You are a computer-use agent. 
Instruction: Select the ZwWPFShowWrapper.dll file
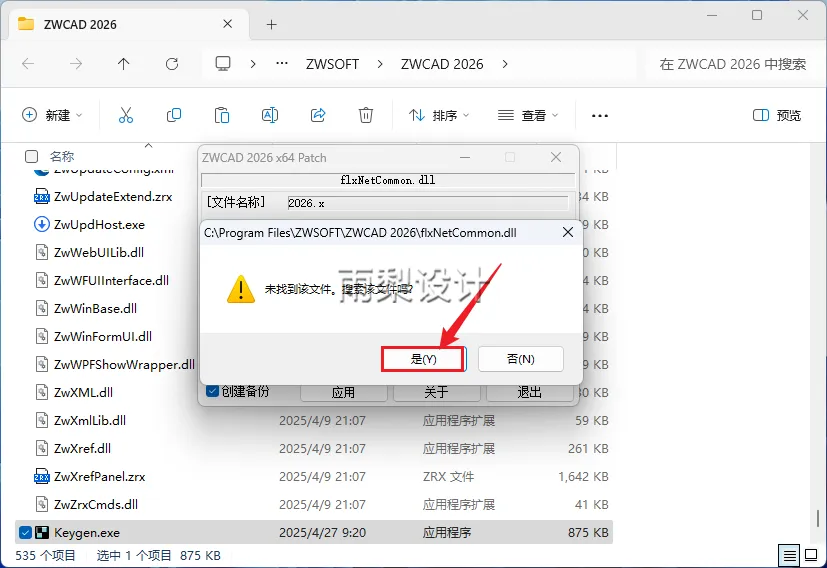coord(124,364)
